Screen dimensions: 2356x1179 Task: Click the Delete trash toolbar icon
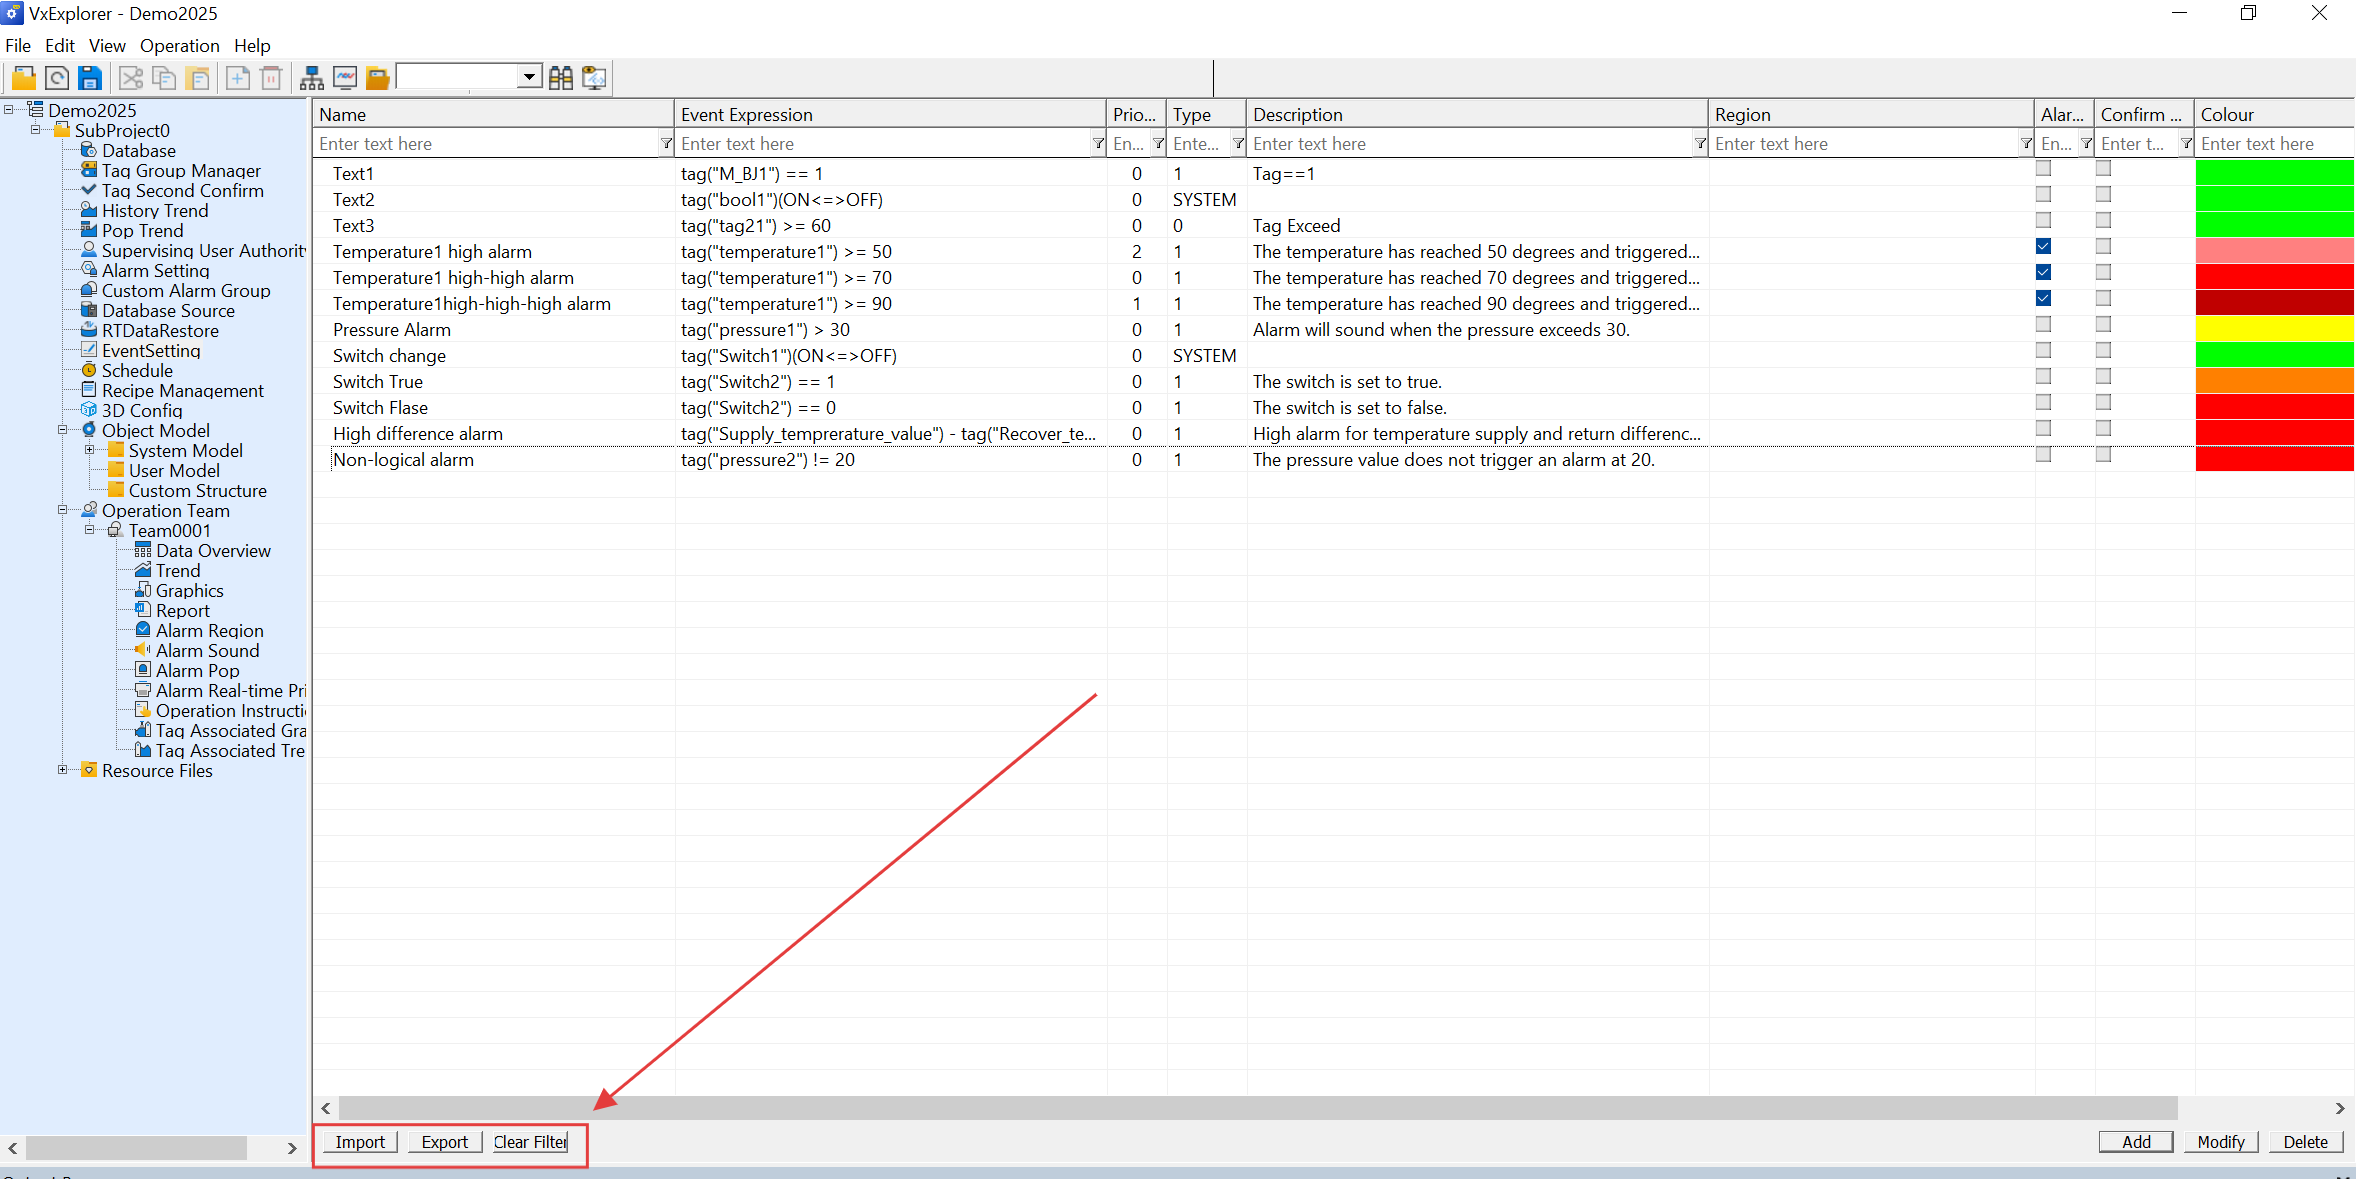click(271, 78)
